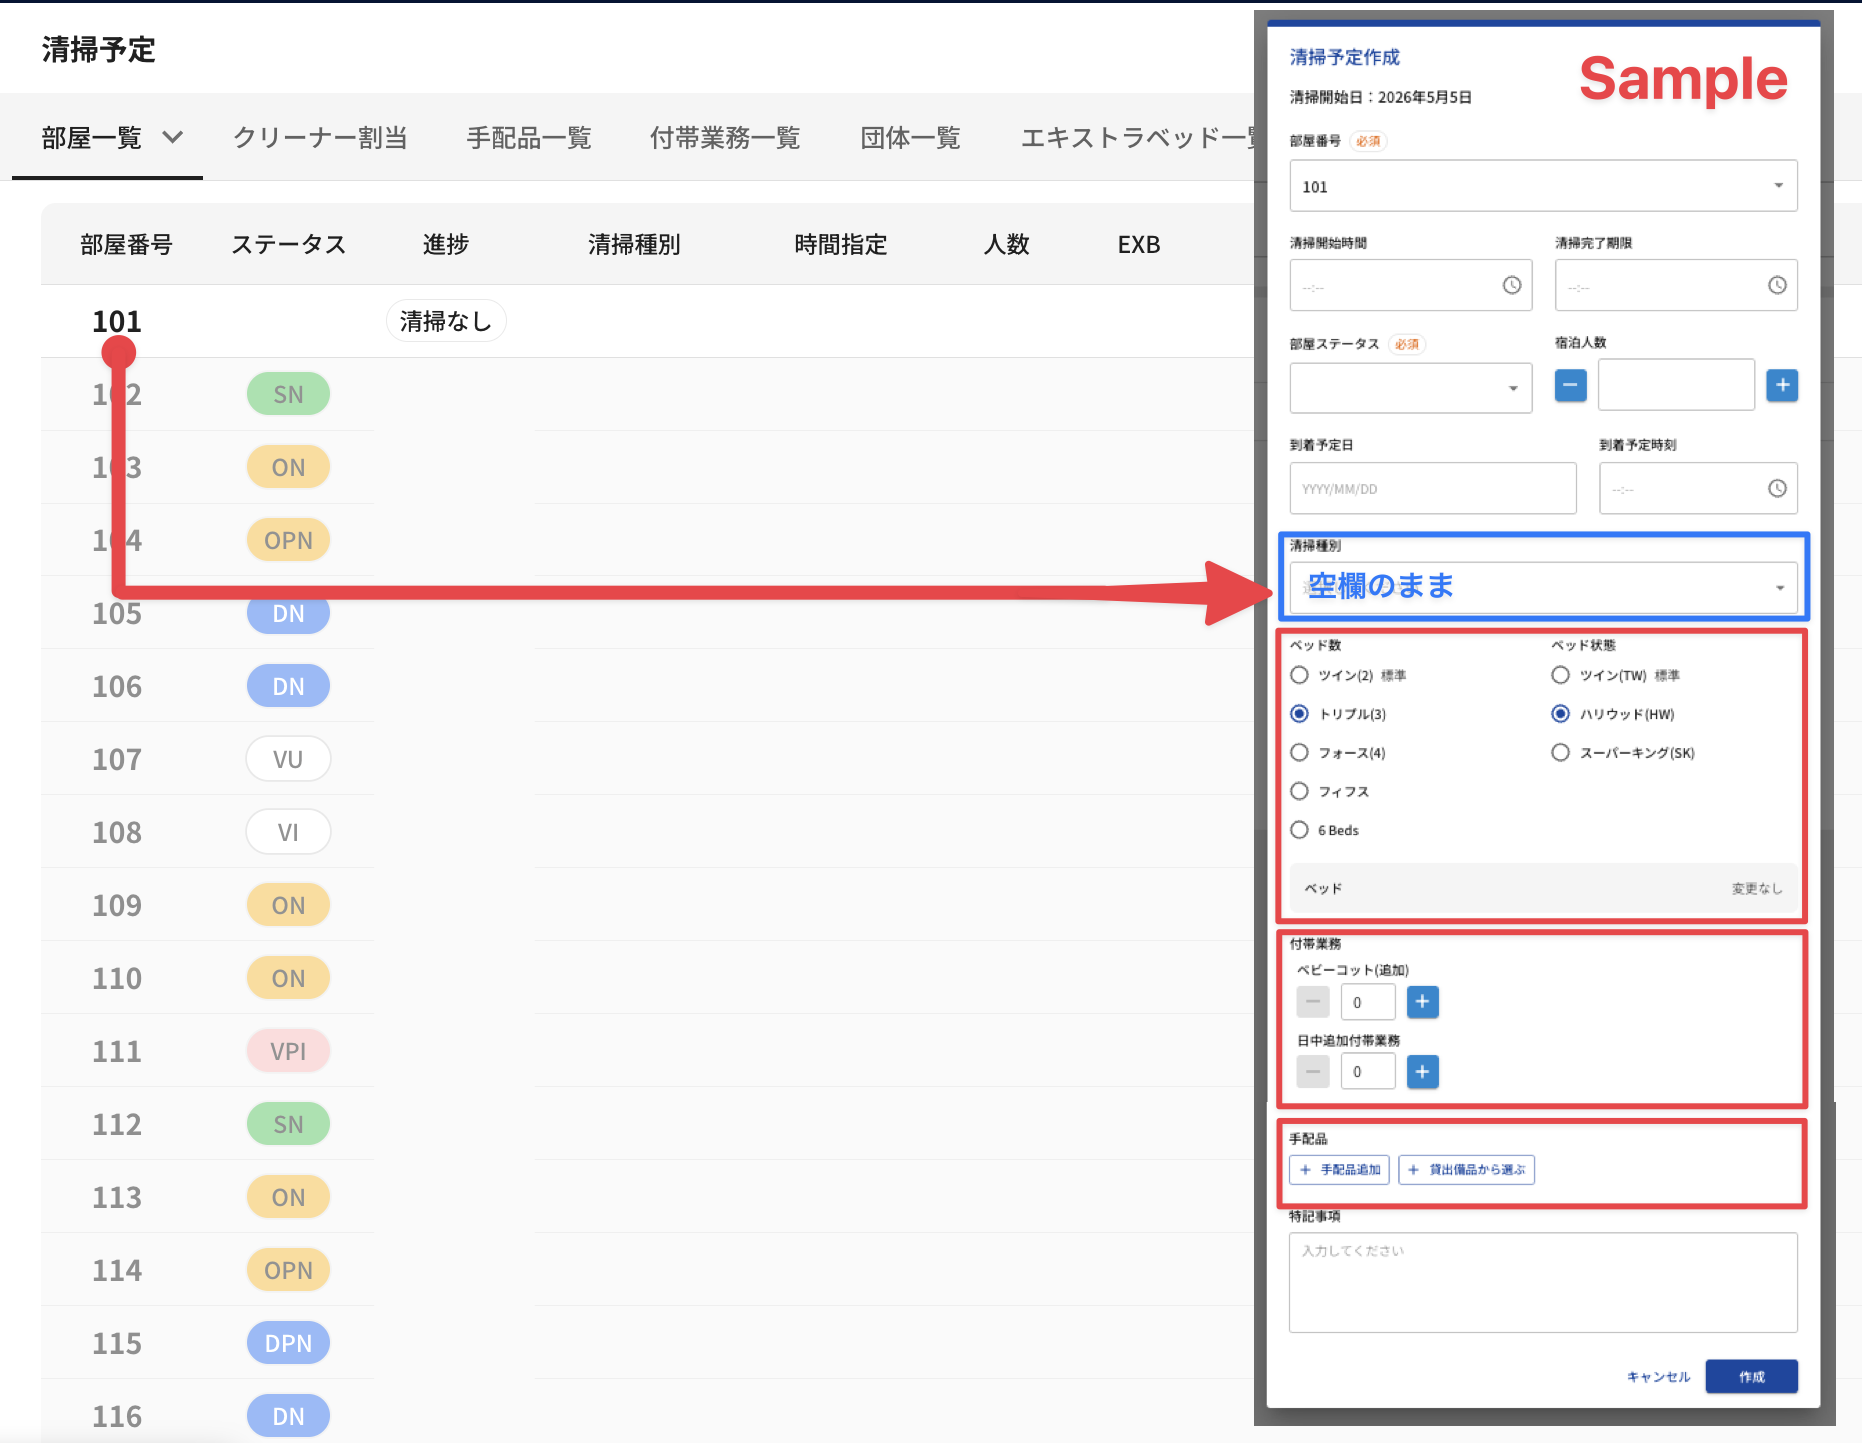
Task: Decrease 宿泊人数 with the minus button
Action: click(1570, 385)
